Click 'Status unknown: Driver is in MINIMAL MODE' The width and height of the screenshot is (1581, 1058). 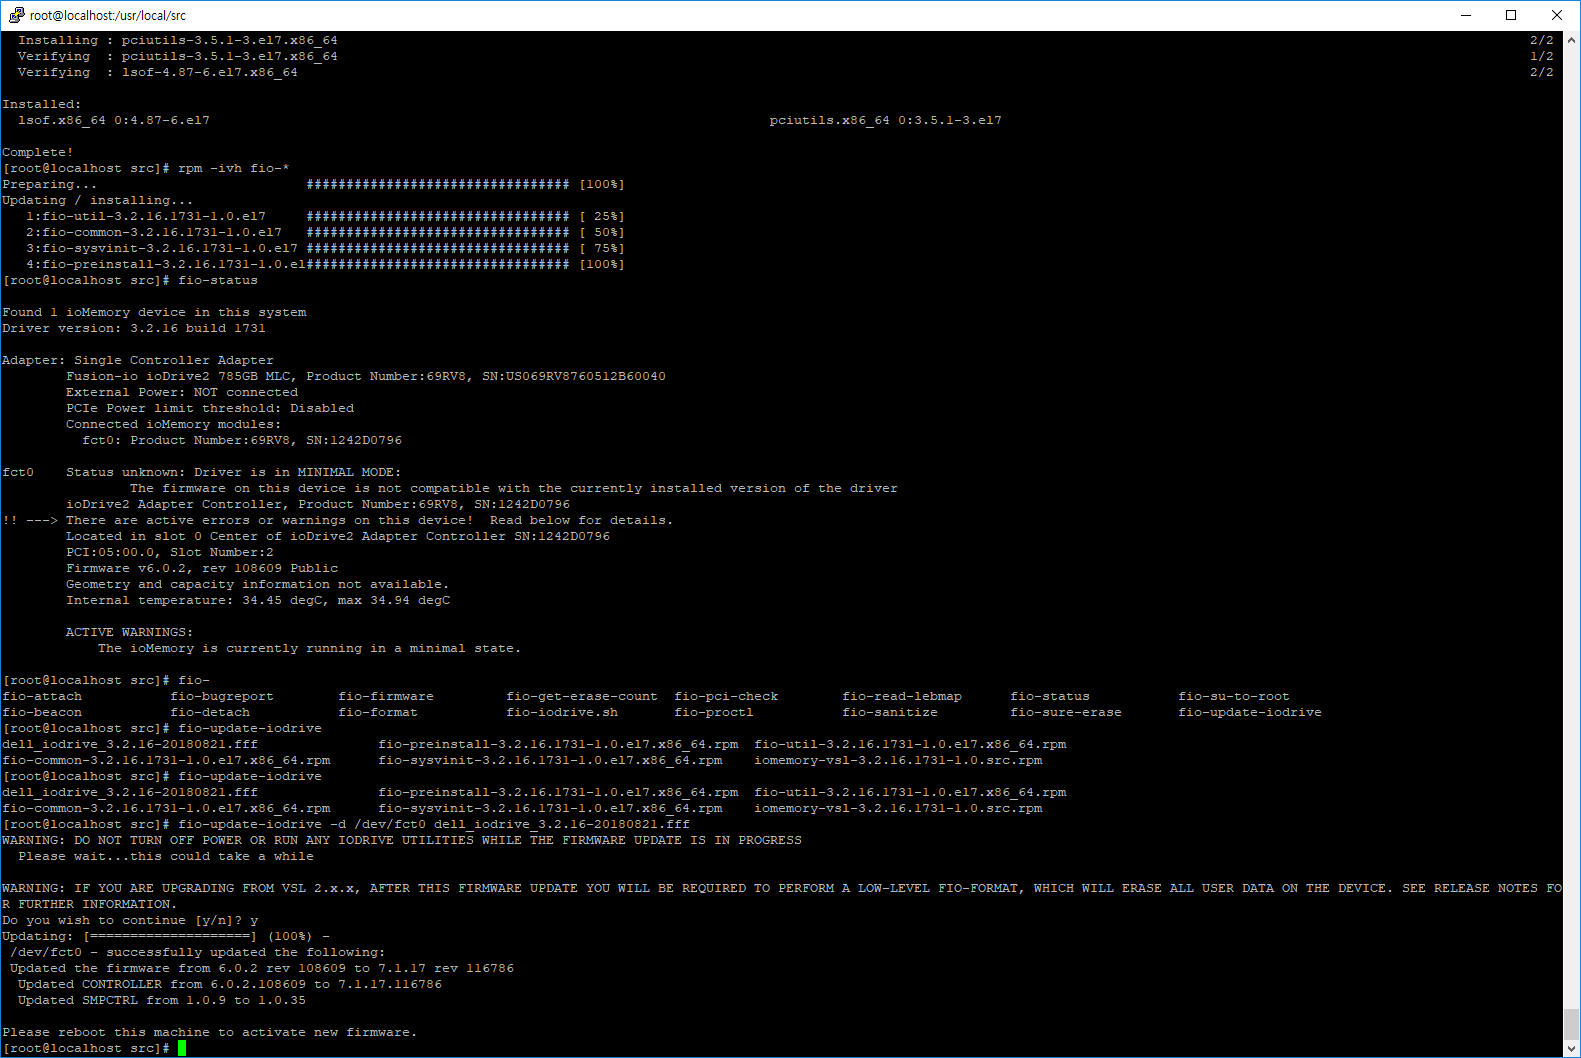(x=234, y=472)
